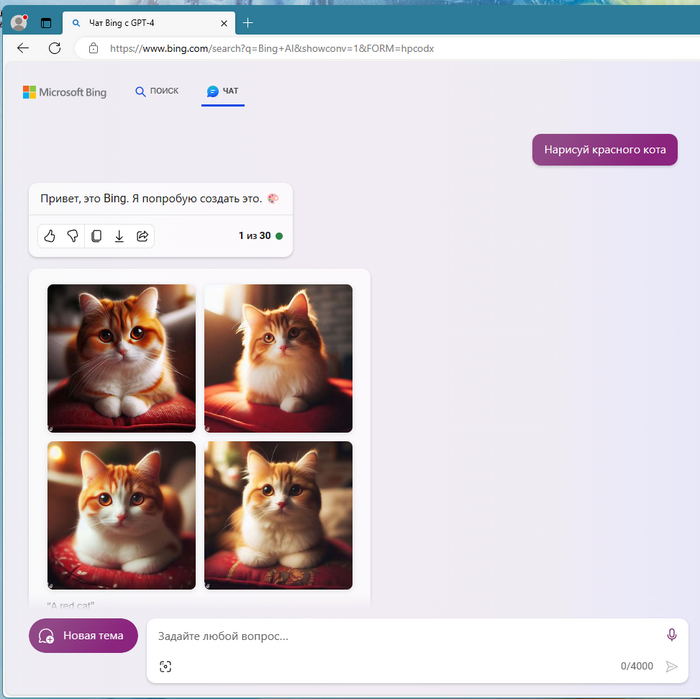700x699 pixels.
Task: Add an image with visual search icon
Action: tap(165, 666)
